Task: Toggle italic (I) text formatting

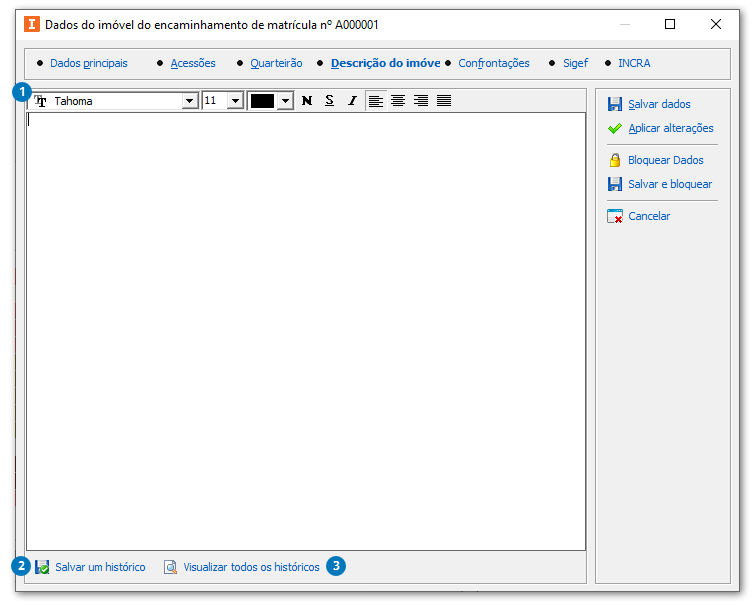Action: [352, 101]
